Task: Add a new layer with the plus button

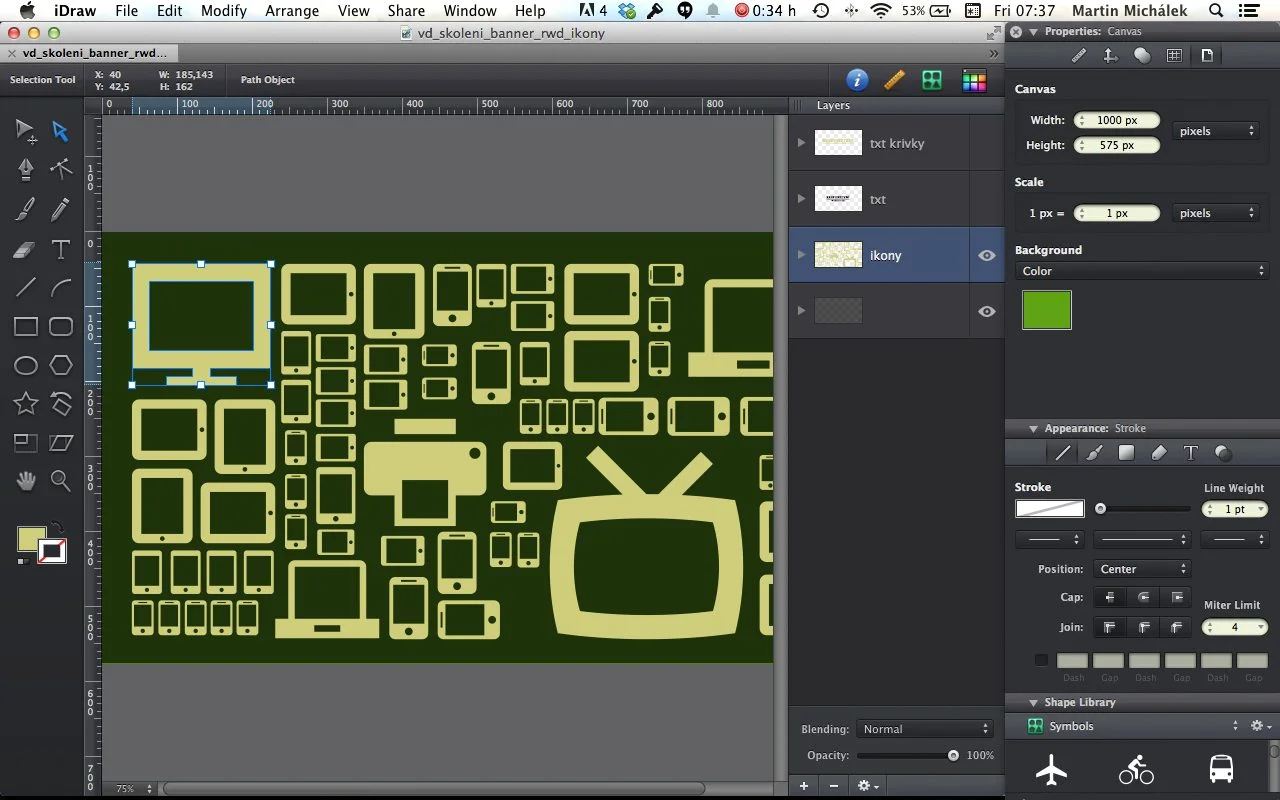Action: pyautogui.click(x=804, y=787)
